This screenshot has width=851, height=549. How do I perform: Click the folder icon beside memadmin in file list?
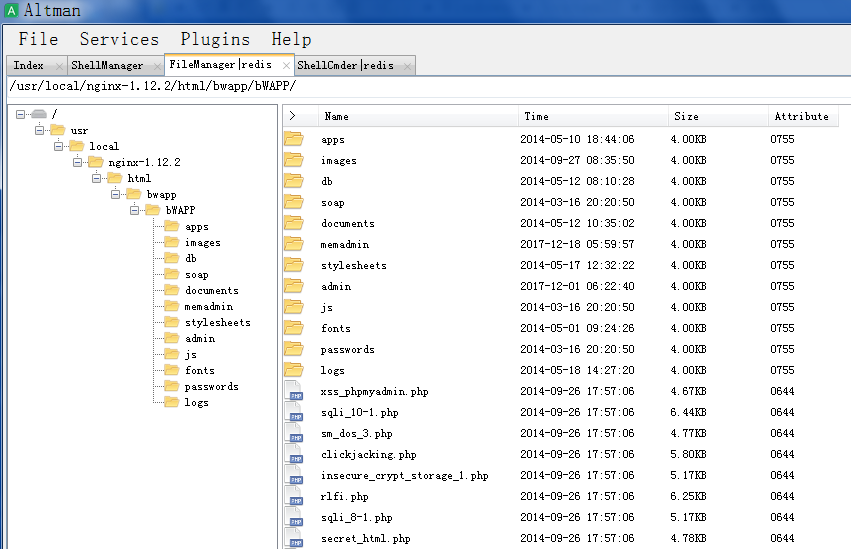[293, 244]
